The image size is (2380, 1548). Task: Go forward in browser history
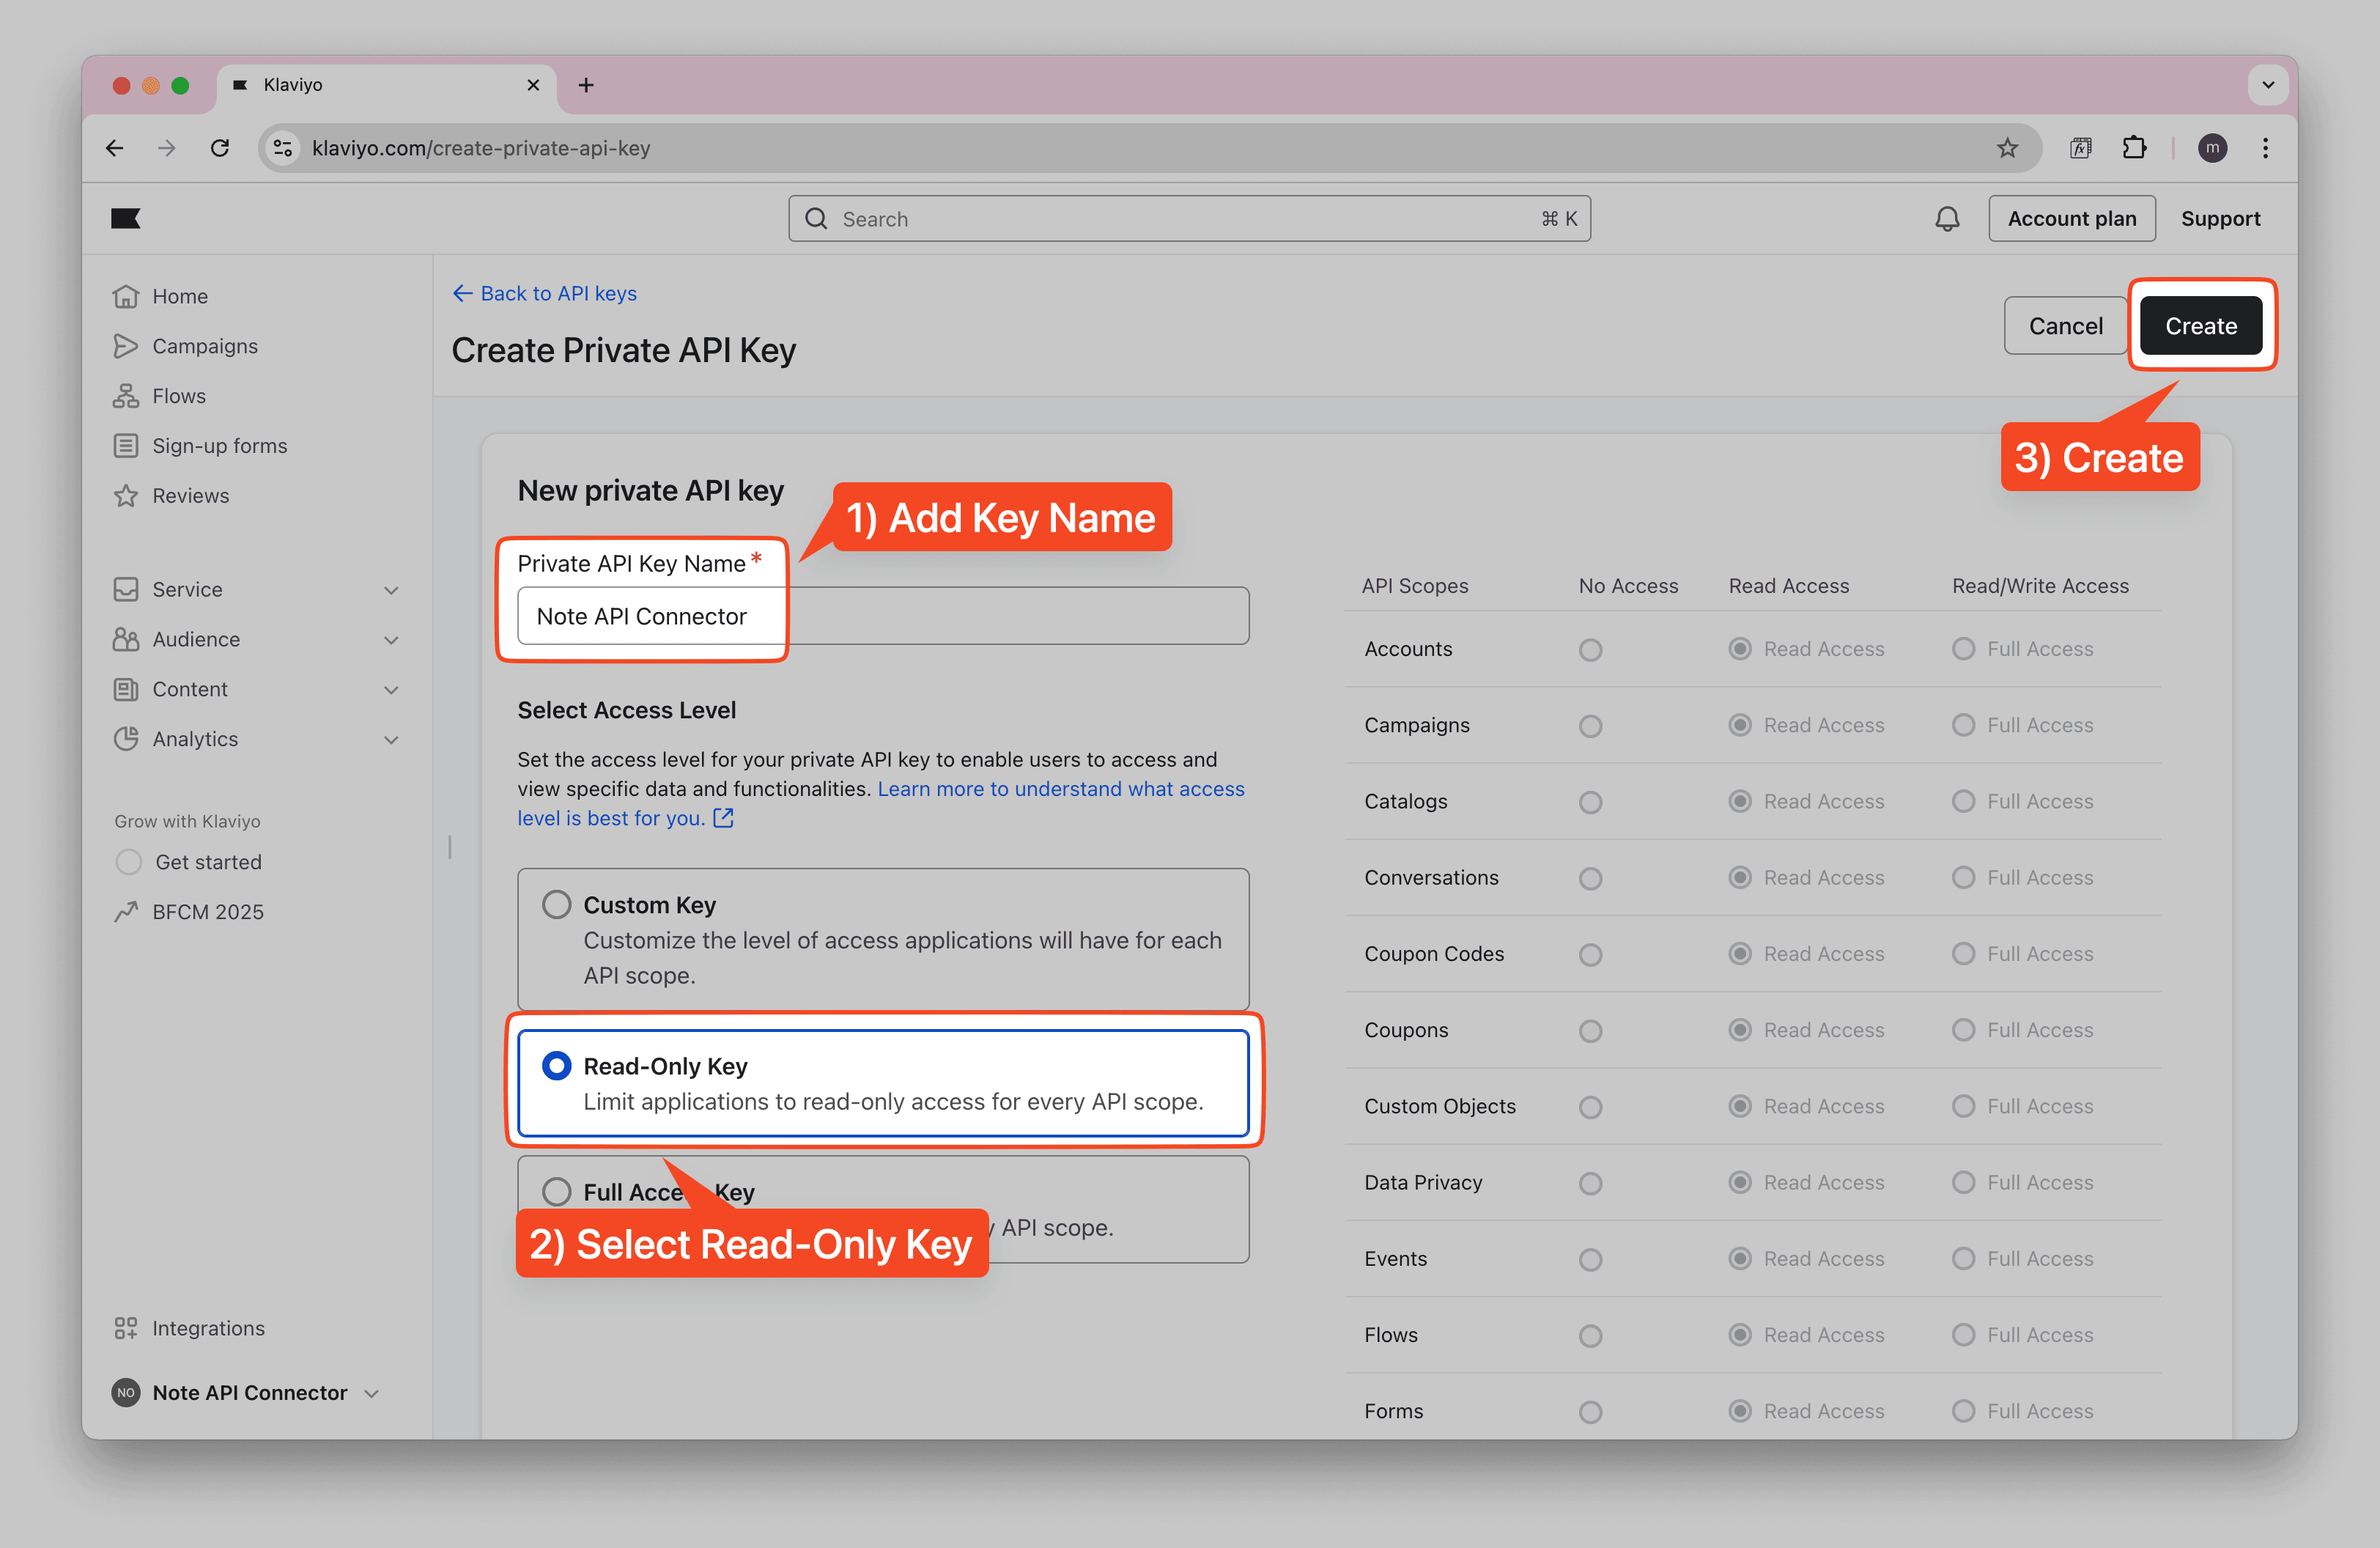(167, 148)
